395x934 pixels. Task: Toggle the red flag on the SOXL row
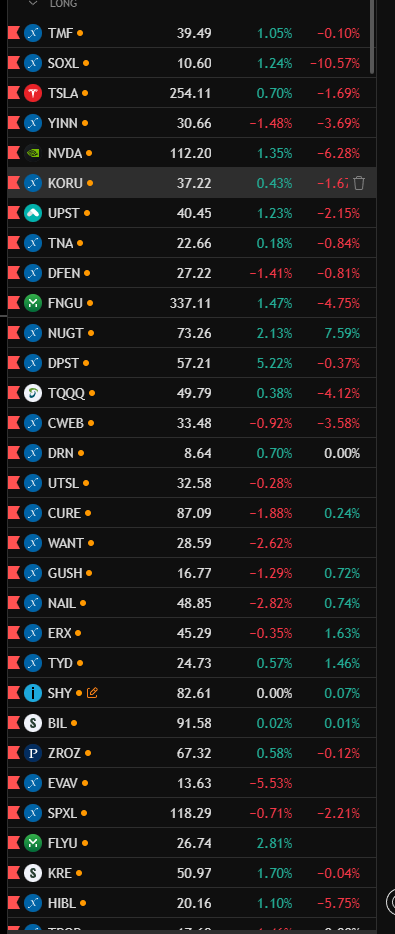(14, 63)
